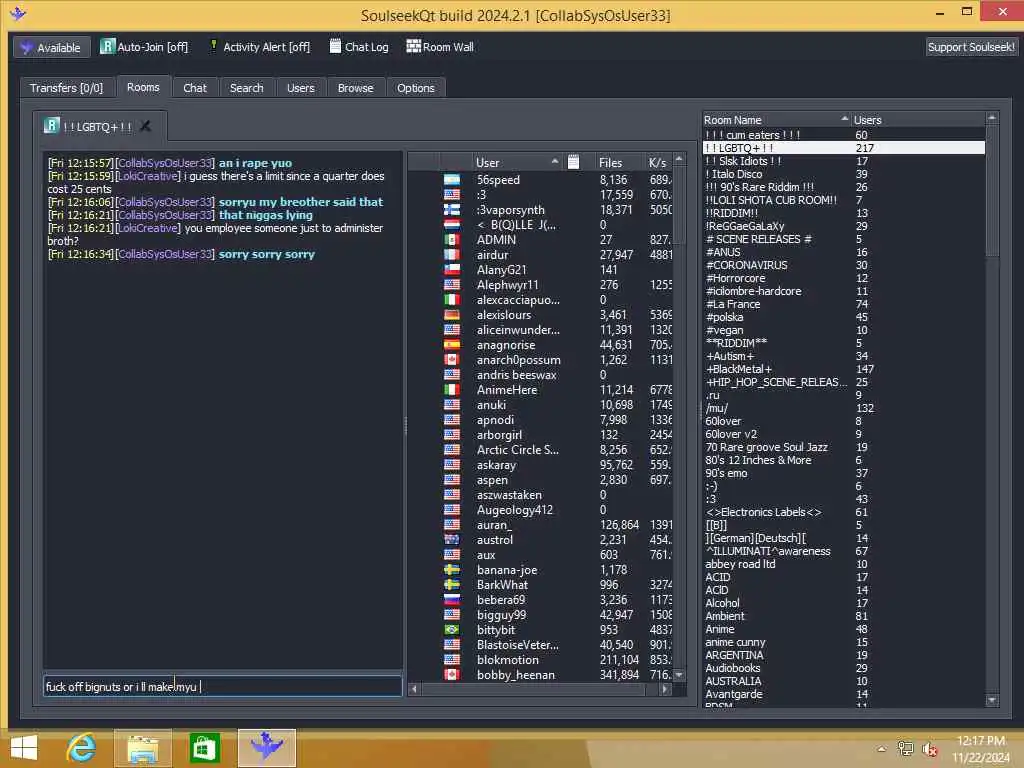The height and width of the screenshot is (768, 1024).
Task: Click the flag icon next to anarch0possum
Action: click(x=452, y=360)
